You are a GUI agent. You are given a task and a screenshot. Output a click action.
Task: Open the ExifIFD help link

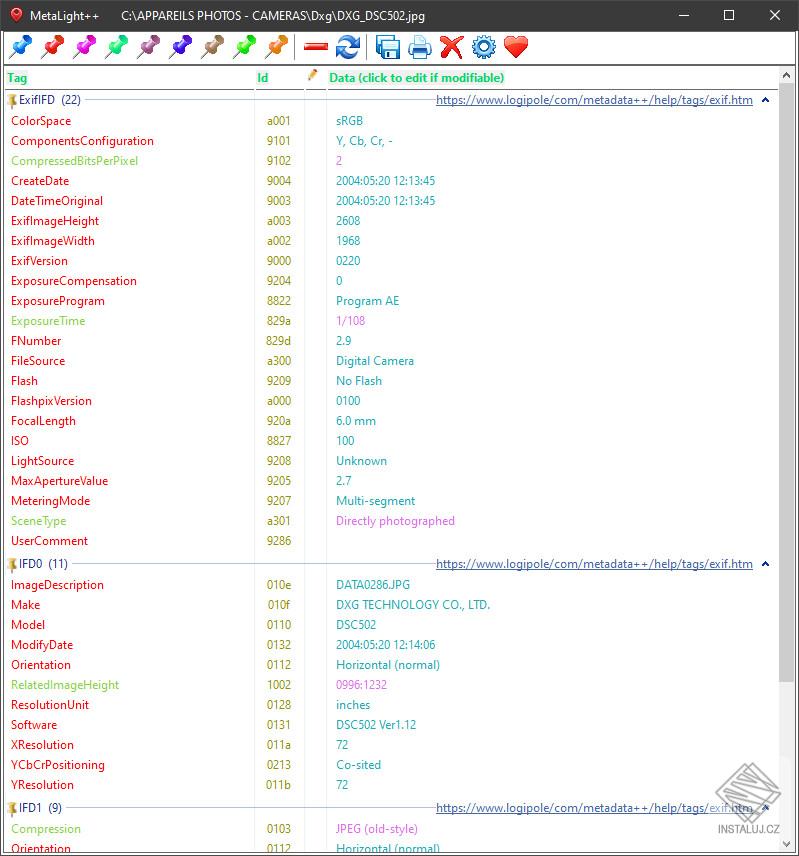pyautogui.click(x=594, y=100)
